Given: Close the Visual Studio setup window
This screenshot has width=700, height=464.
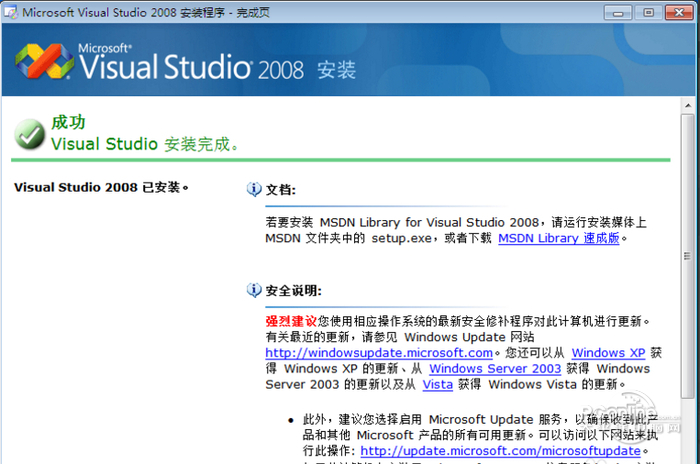Looking at the screenshot, I should click(x=679, y=13).
